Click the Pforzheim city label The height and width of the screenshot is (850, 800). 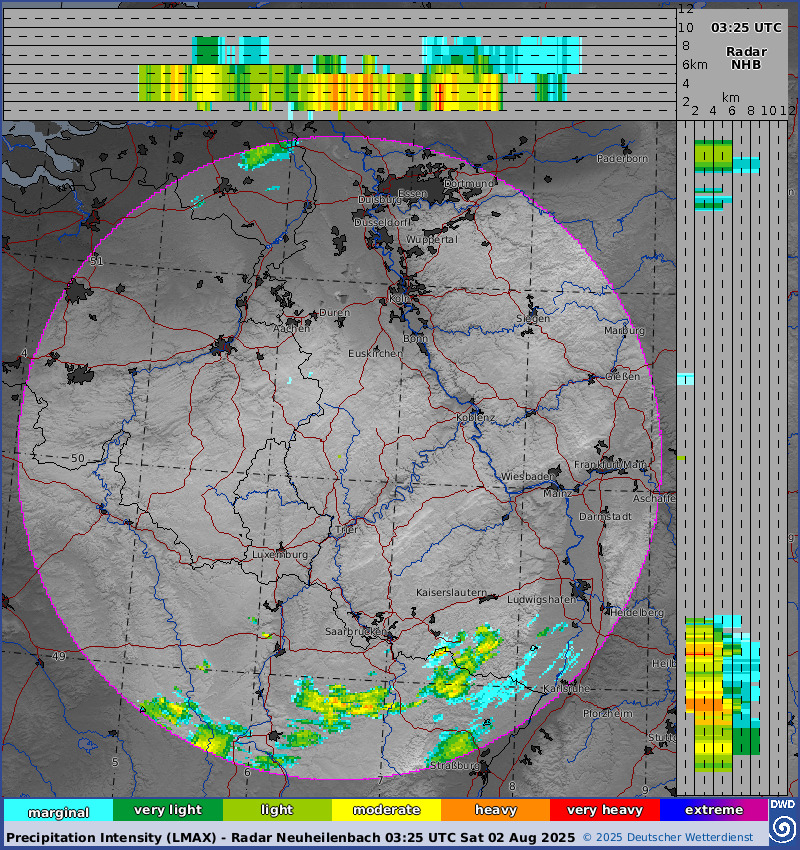click(x=608, y=713)
